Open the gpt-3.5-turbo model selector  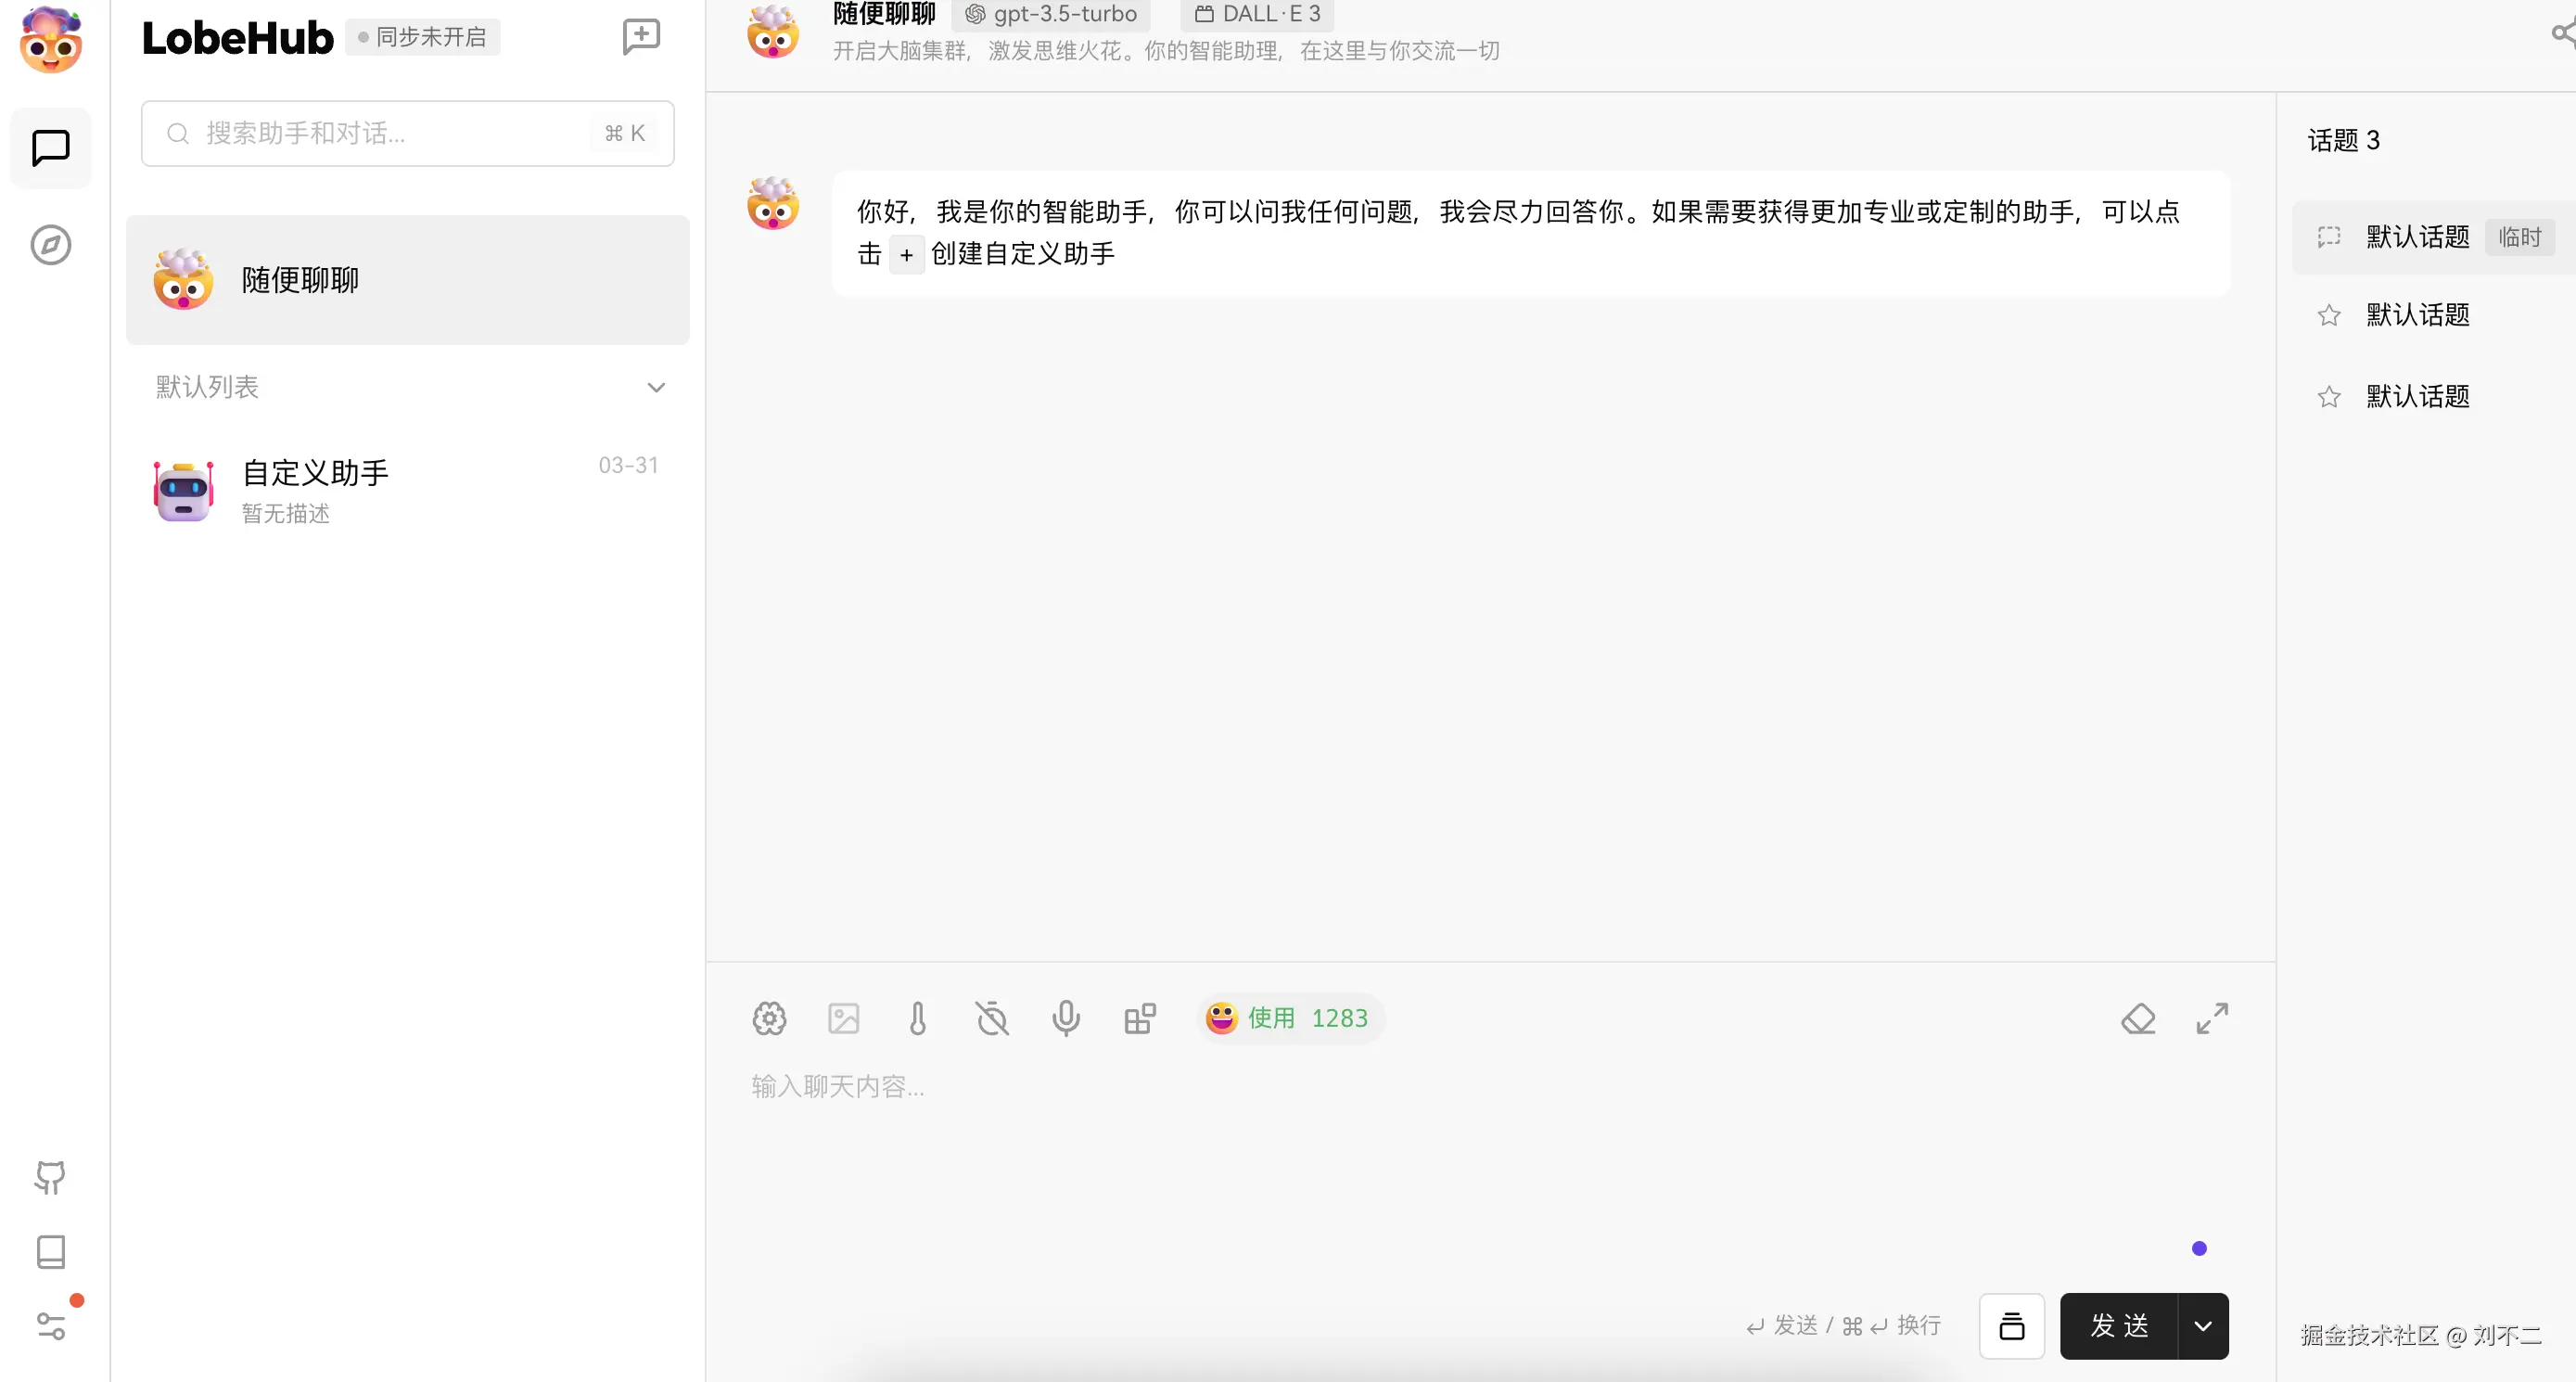[1051, 14]
